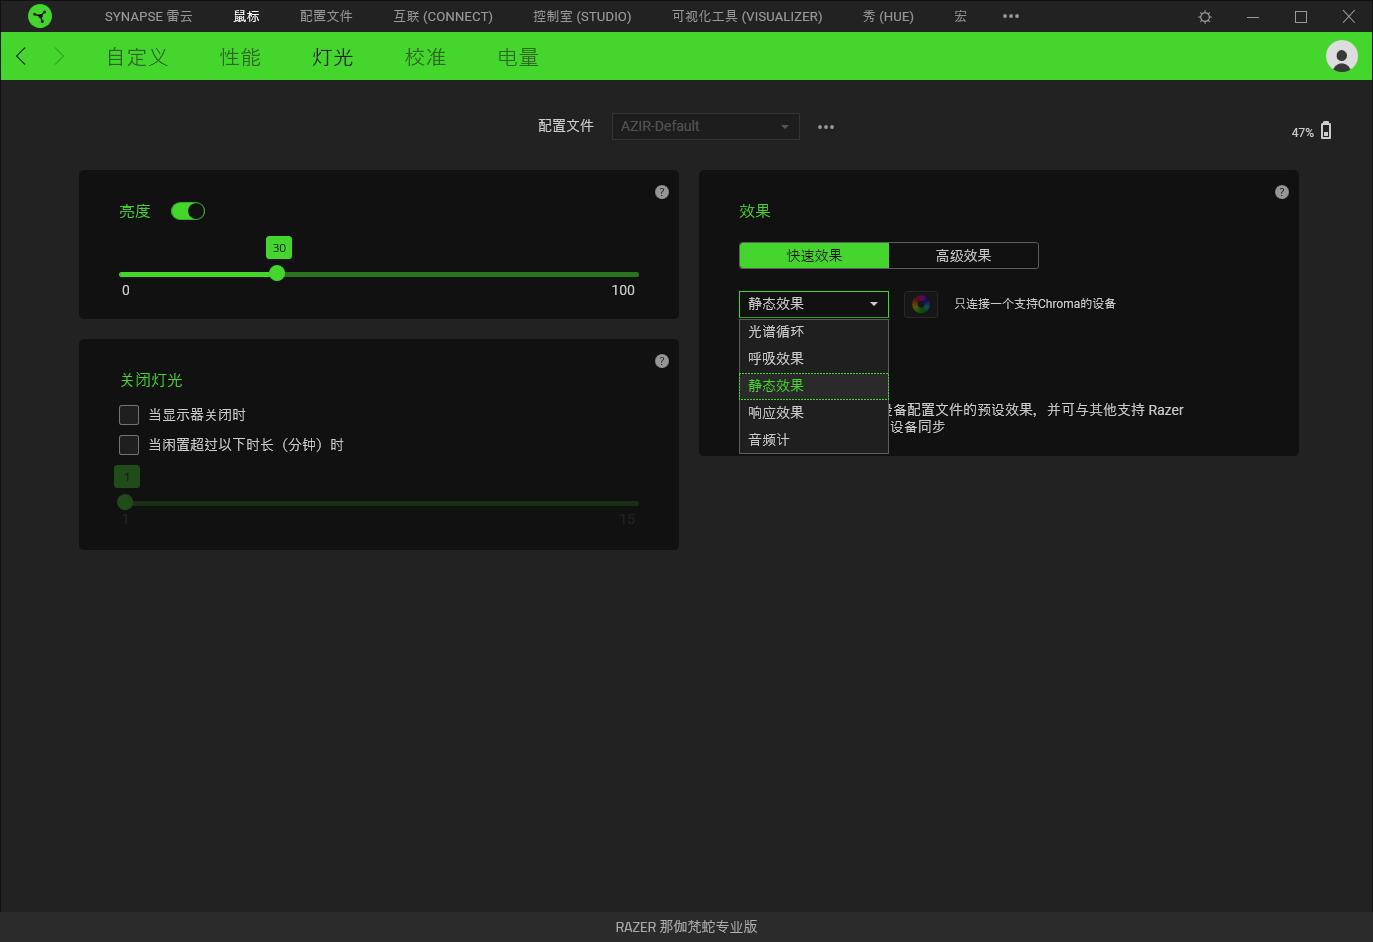Enable the 当显示器关闭时 checkbox
Screen dimensions: 1373x942
coord(129,415)
